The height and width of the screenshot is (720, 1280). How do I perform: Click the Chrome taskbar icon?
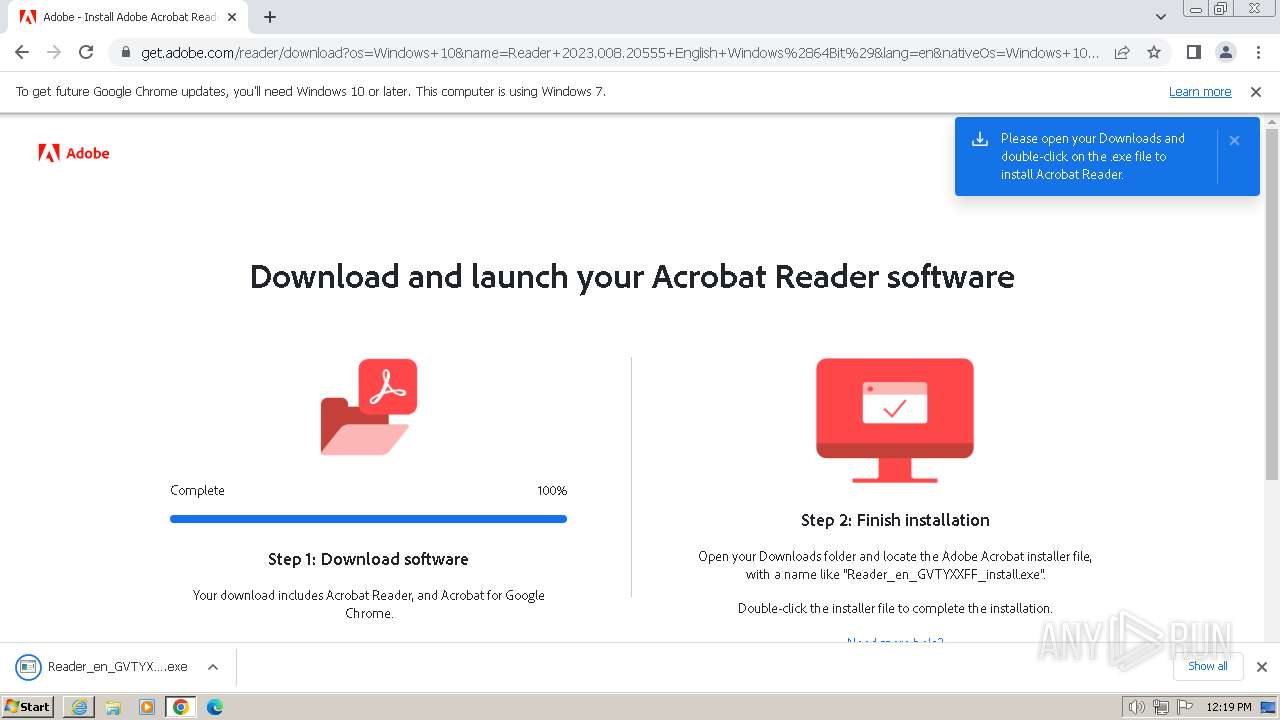[181, 707]
